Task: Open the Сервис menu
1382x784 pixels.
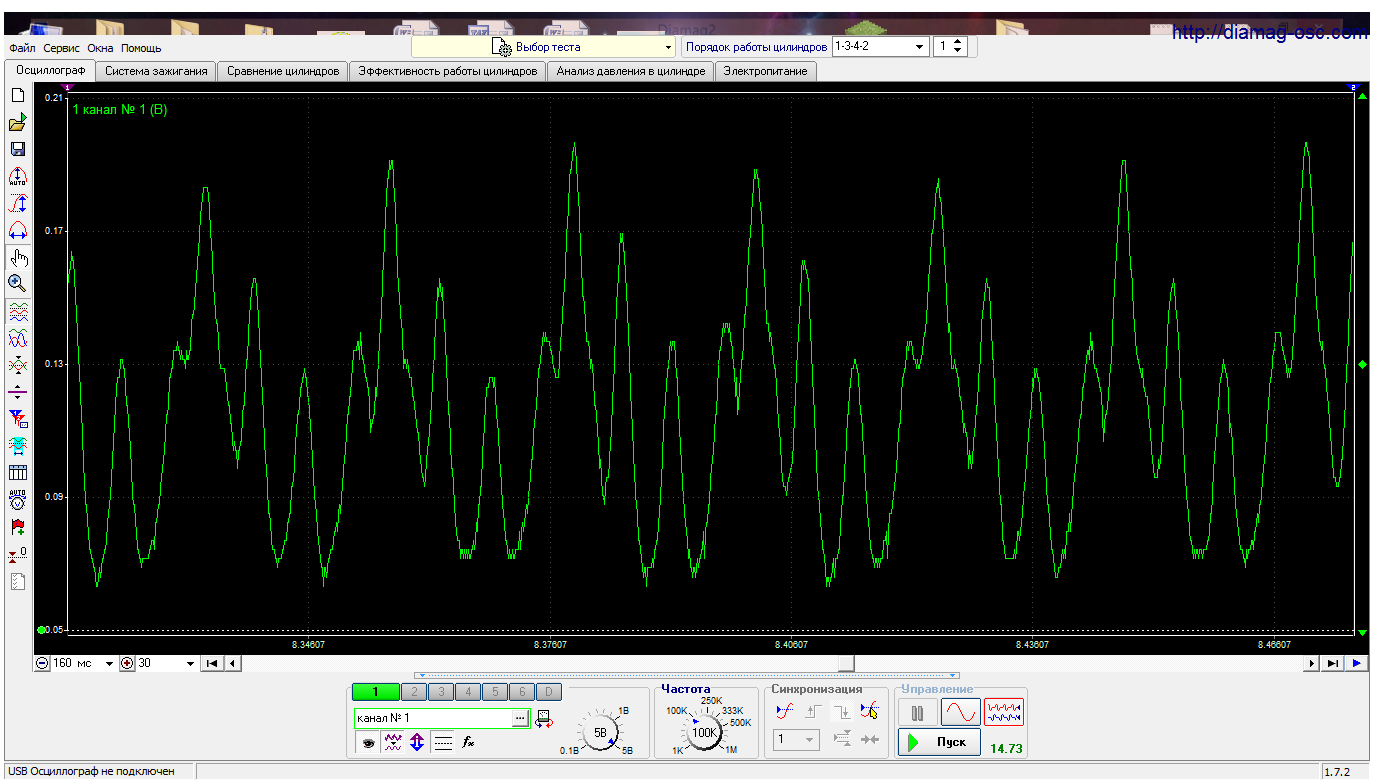Action: tap(62, 48)
